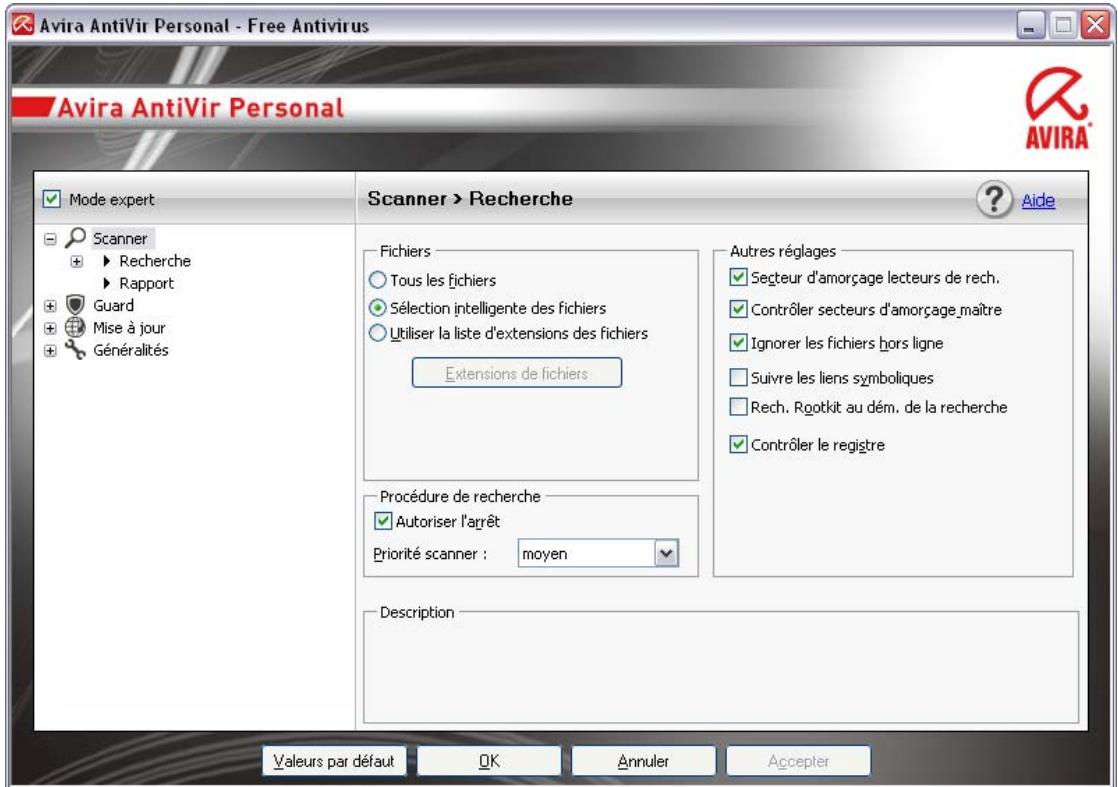Screen dimensions: 1118x787
Task: Expand the Mise à jour node
Action: [x=50, y=328]
